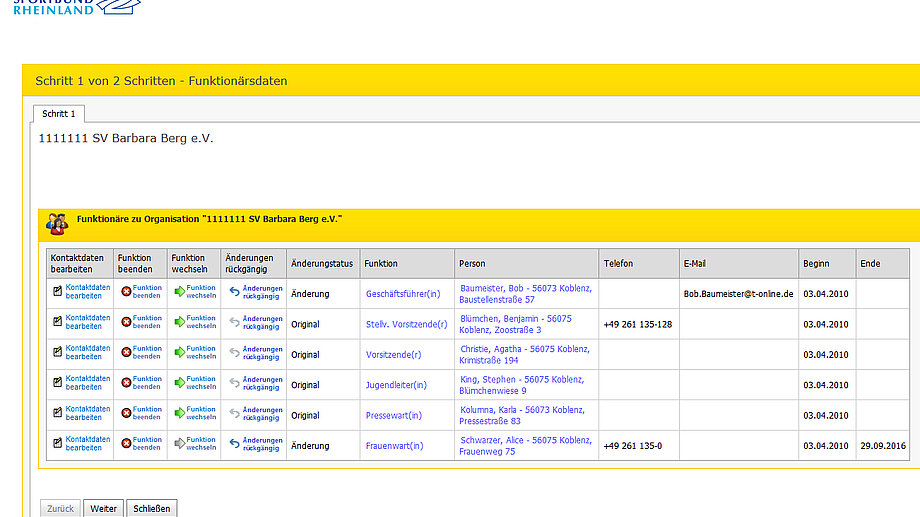Click the Änderungsstatus column header

[x=322, y=264]
